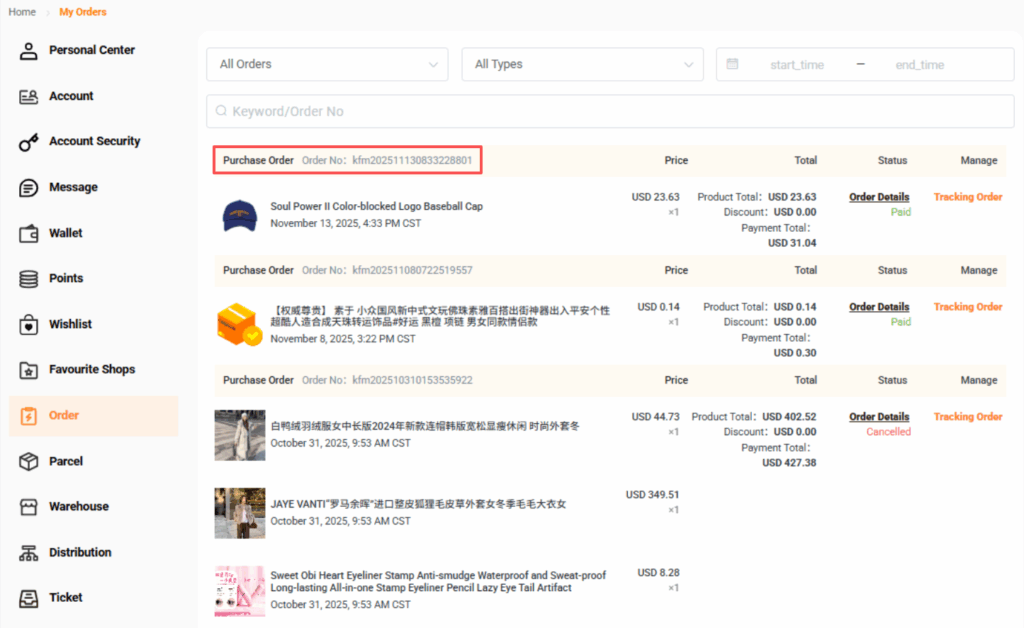The image size is (1024, 628).
Task: Select the Distribution menu item
Action: coord(80,552)
